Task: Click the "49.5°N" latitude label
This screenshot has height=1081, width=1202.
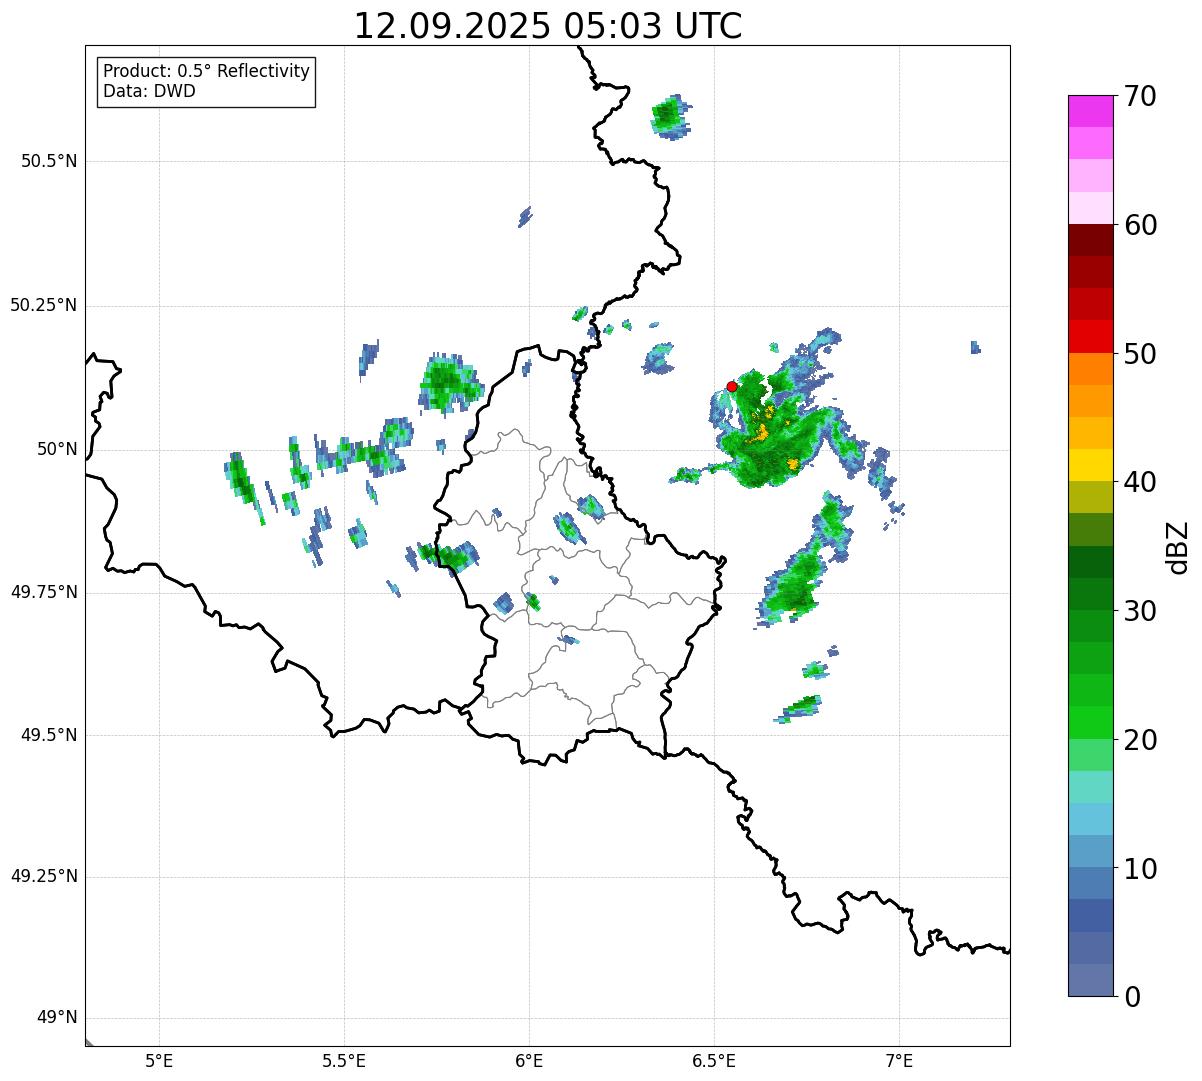Action: point(49,735)
